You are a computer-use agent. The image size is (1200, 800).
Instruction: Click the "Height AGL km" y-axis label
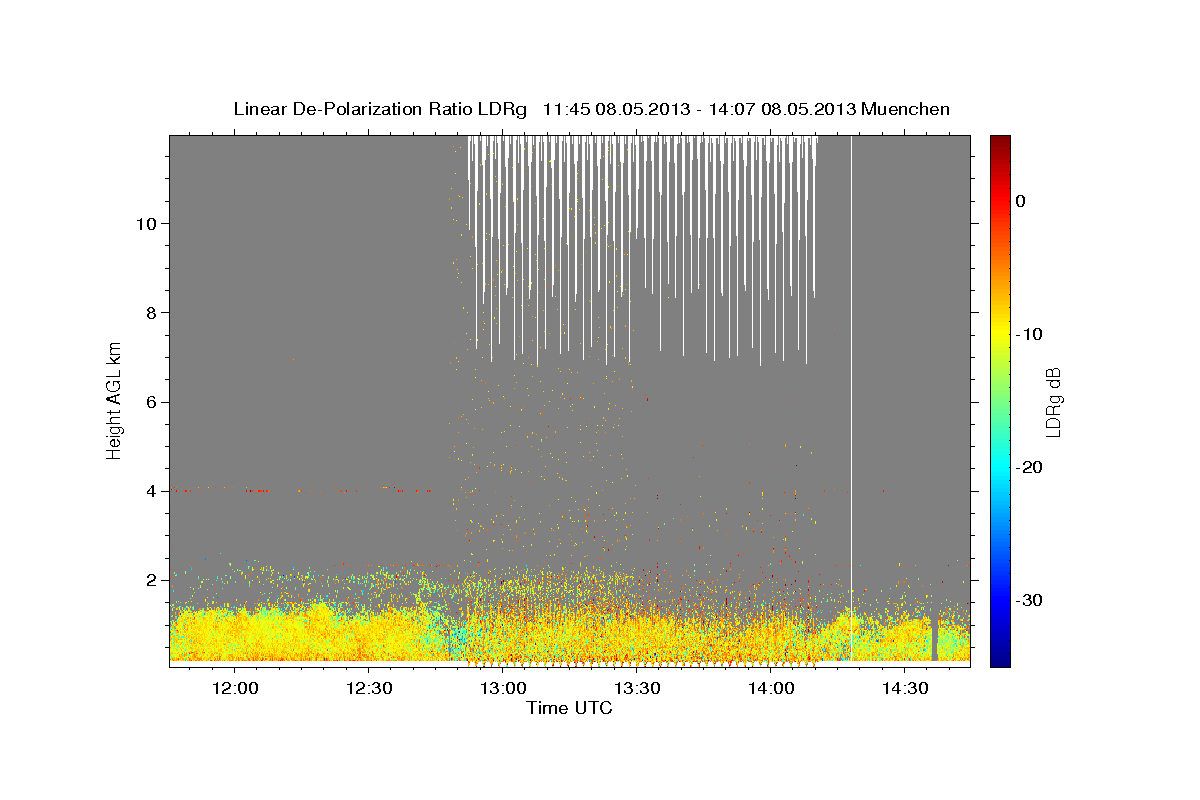click(x=115, y=399)
